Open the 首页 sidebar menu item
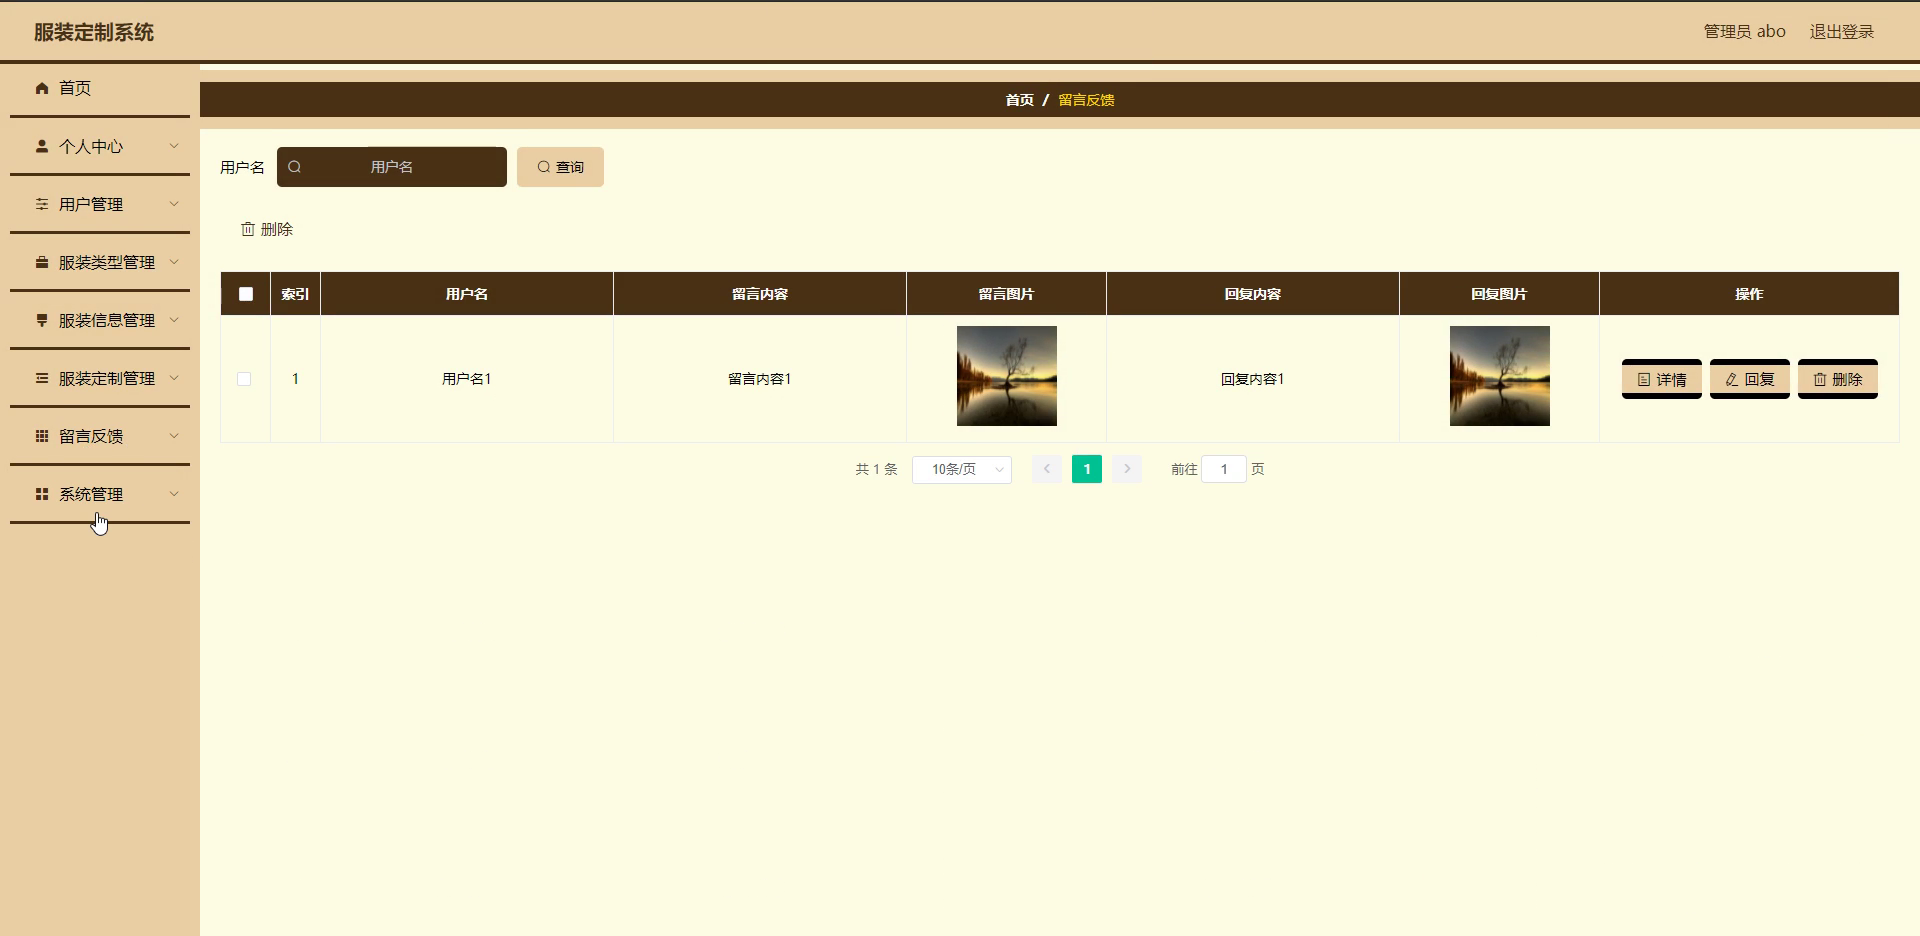Screen dimensions: 1920x936 [100, 88]
